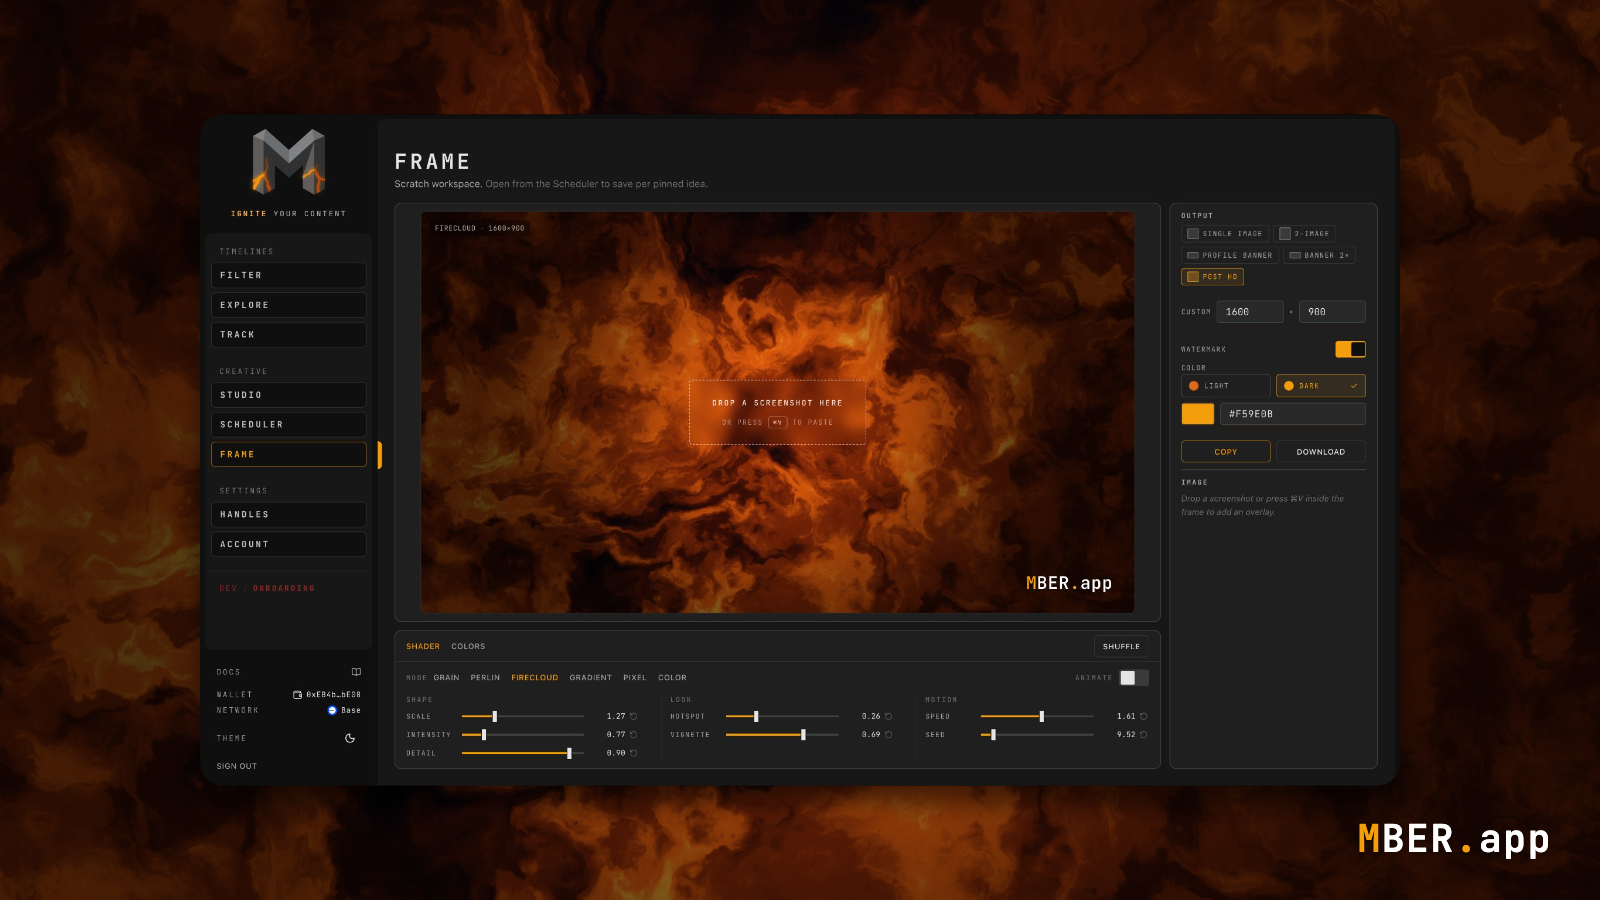The height and width of the screenshot is (900, 1600).
Task: Reset the Scale value
Action: tap(633, 716)
